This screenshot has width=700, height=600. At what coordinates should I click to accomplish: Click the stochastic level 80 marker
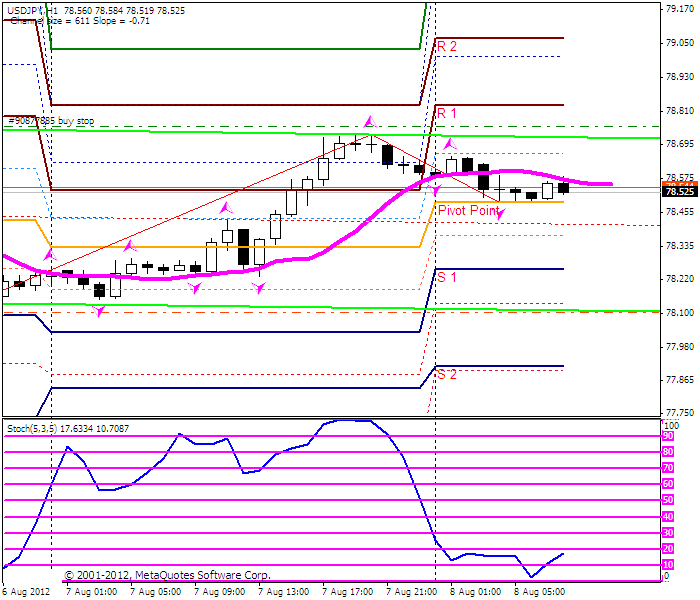[x=668, y=452]
